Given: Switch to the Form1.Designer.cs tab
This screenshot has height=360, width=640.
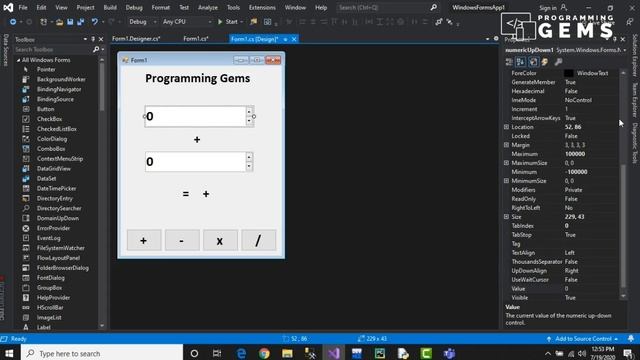Looking at the screenshot, I should [136, 39].
